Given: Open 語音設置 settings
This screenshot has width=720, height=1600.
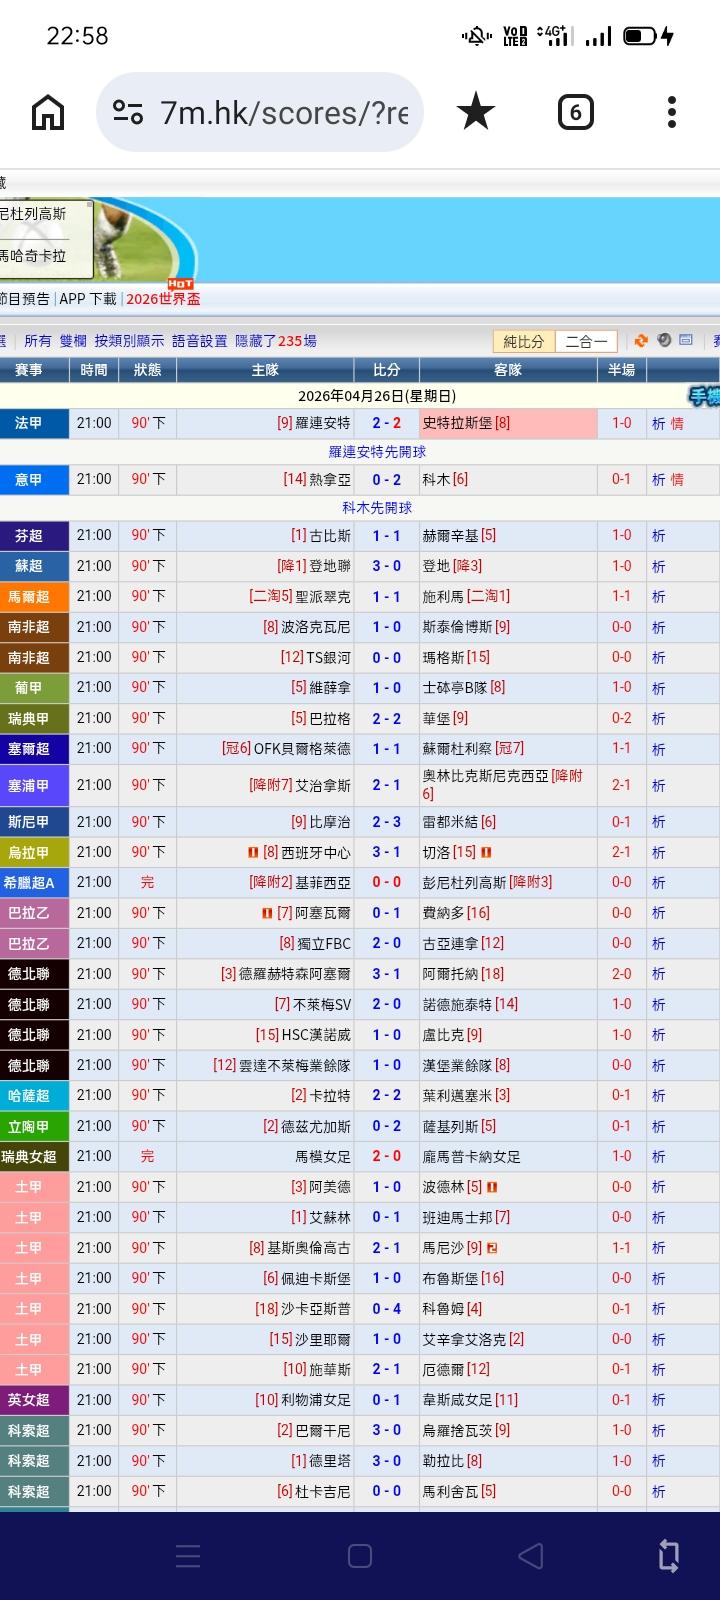Looking at the screenshot, I should [200, 341].
